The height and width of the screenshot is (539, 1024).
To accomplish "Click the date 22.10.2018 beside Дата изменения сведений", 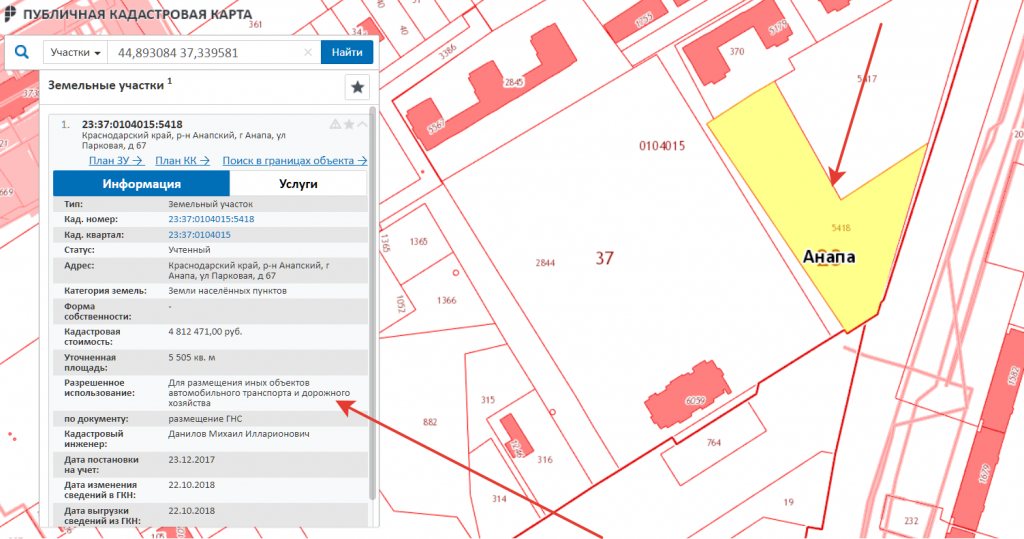I will tap(191, 485).
